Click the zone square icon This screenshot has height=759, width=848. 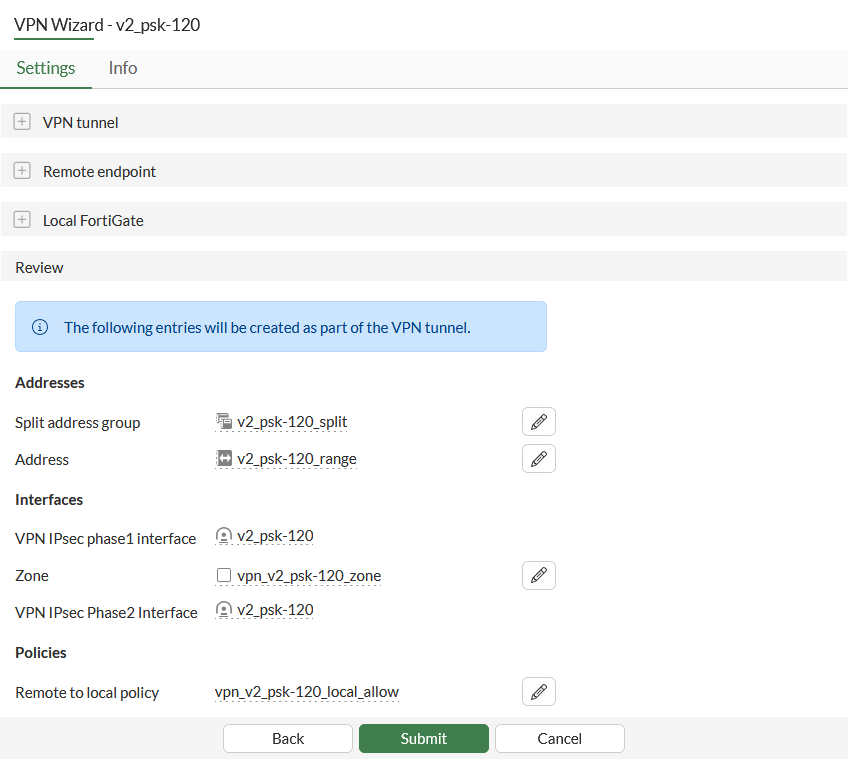[224, 576]
